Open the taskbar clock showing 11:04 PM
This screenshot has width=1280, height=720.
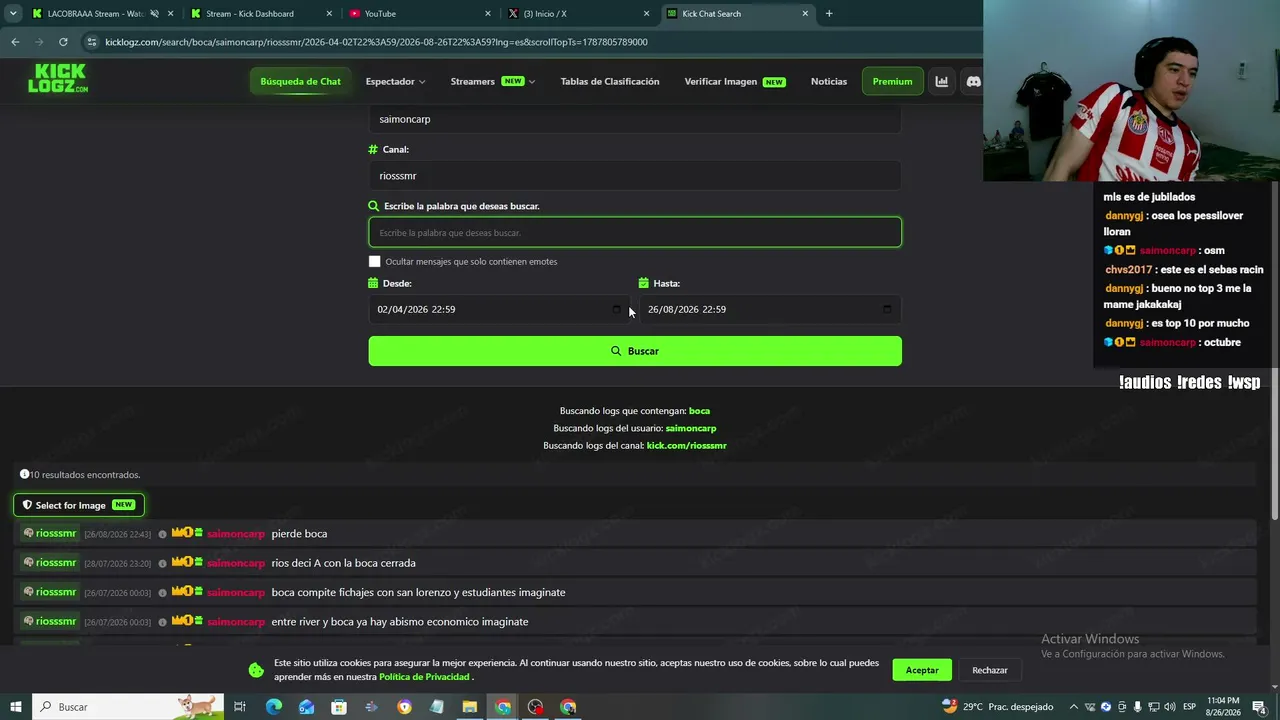(1223, 707)
